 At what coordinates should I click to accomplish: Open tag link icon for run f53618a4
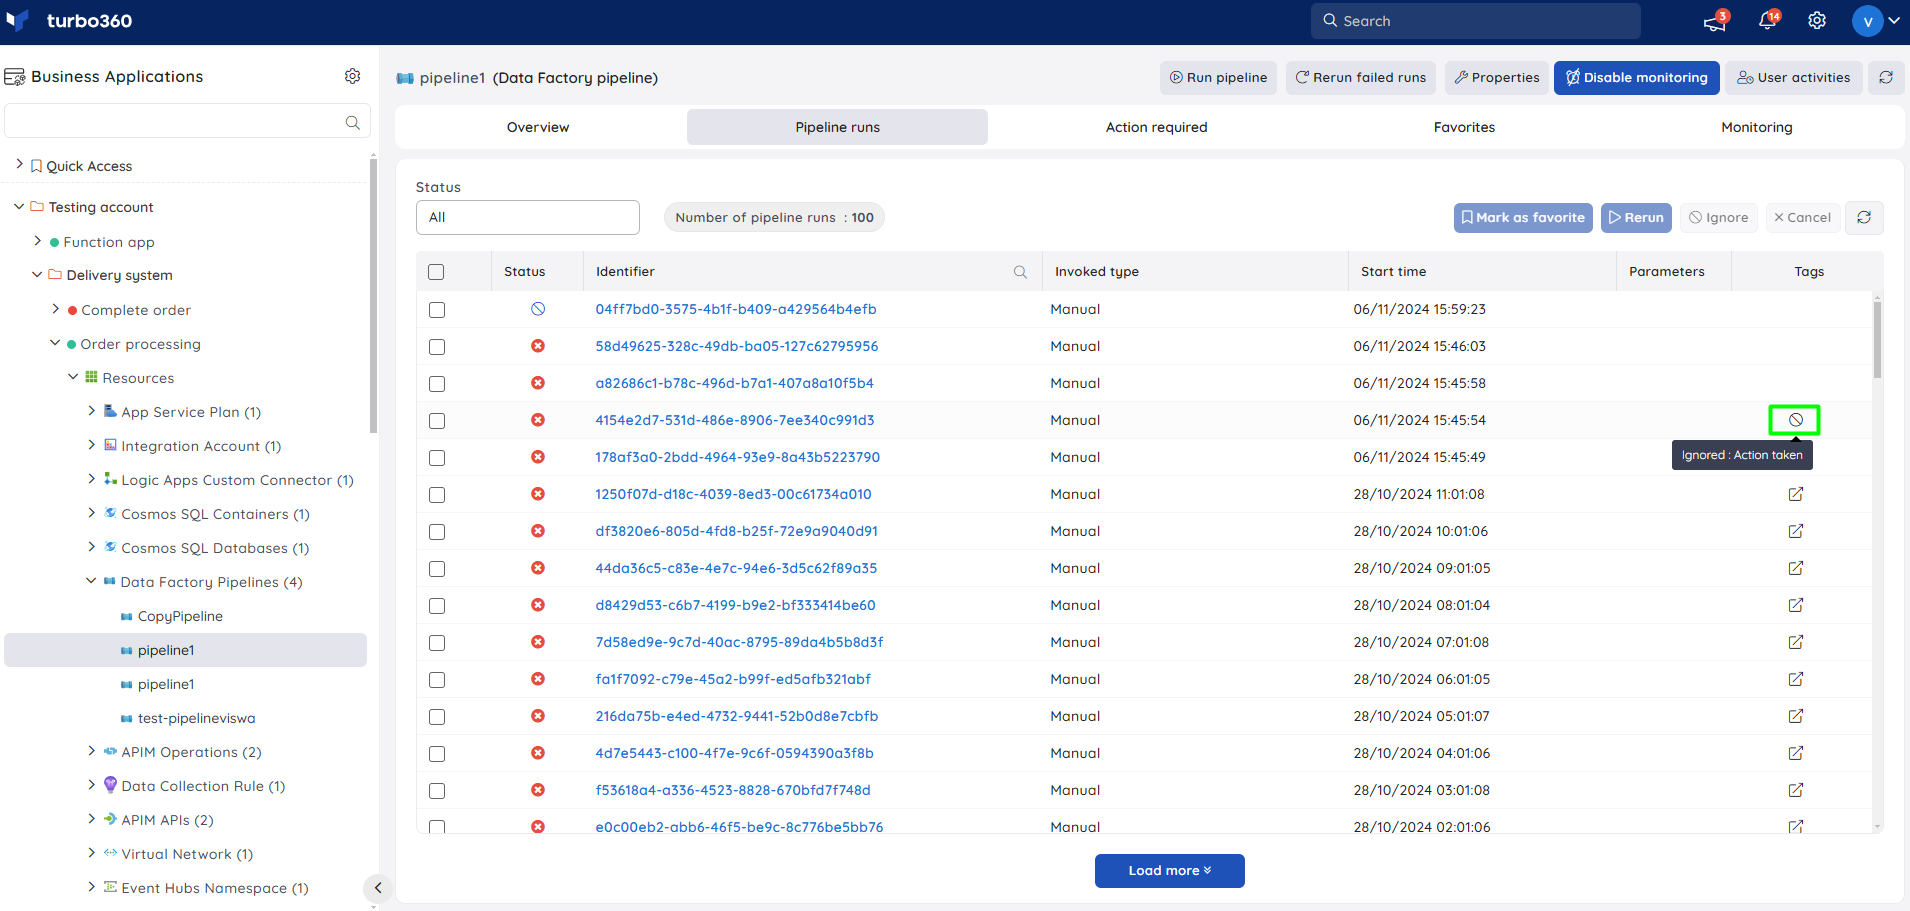coord(1795,790)
